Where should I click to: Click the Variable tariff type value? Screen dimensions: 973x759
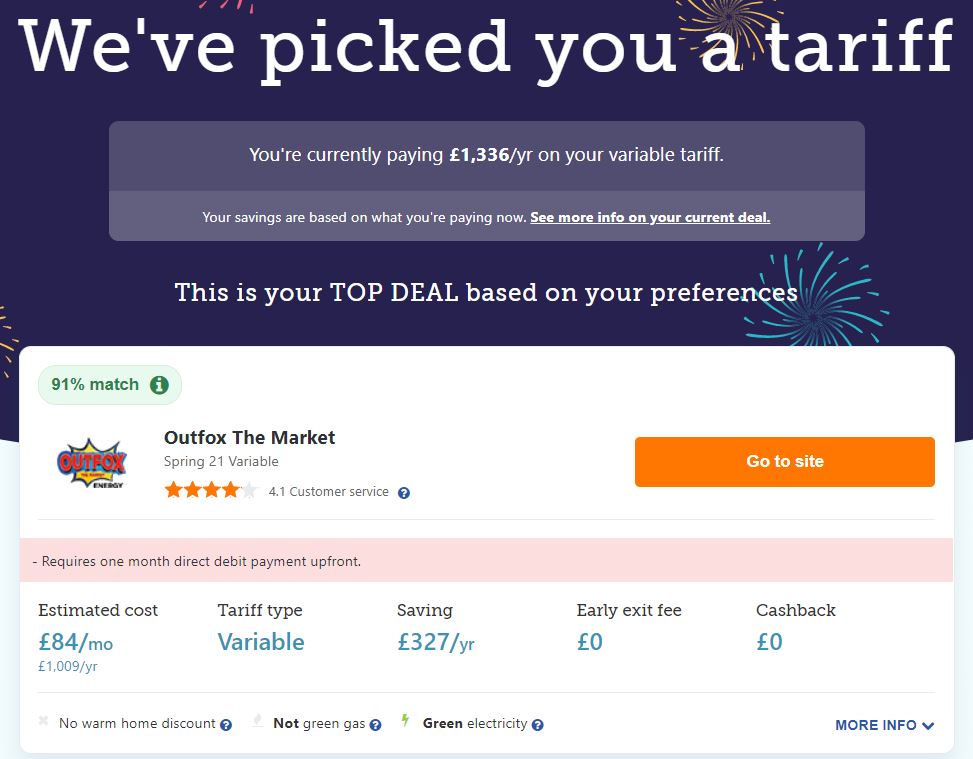pos(261,642)
